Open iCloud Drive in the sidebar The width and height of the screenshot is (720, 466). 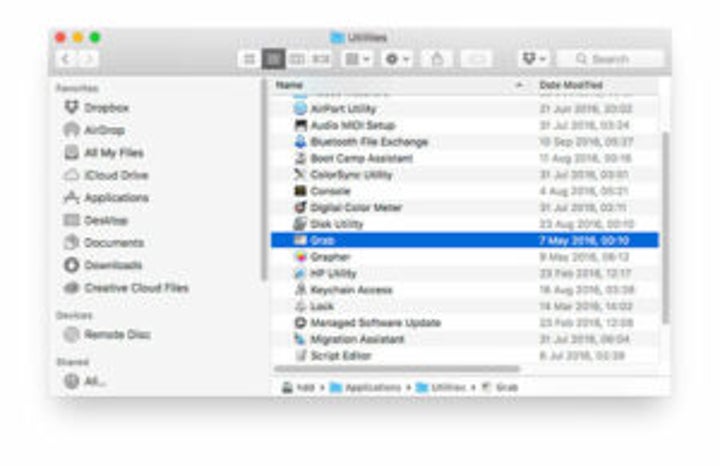click(x=106, y=175)
